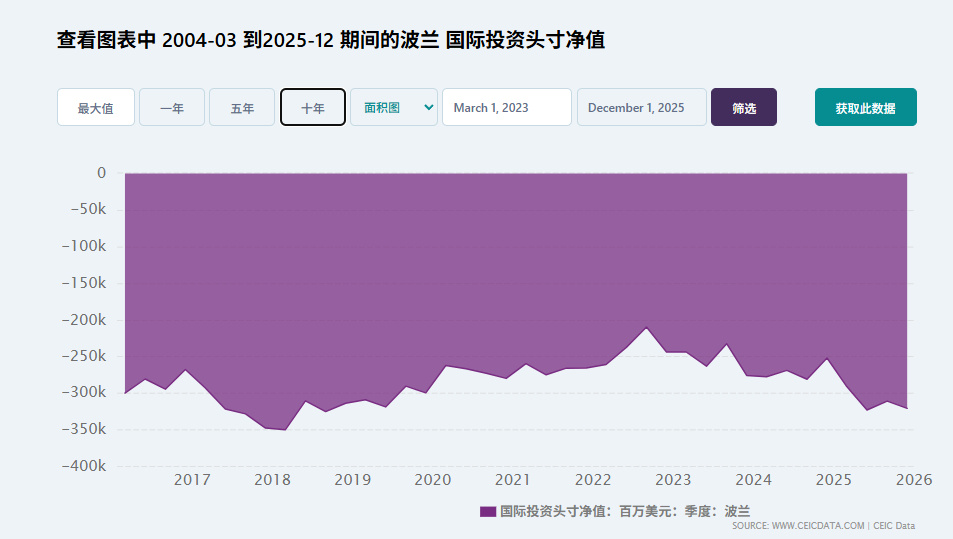Select the 最大值 time range button
The image size is (953, 539).
pyautogui.click(x=96, y=108)
